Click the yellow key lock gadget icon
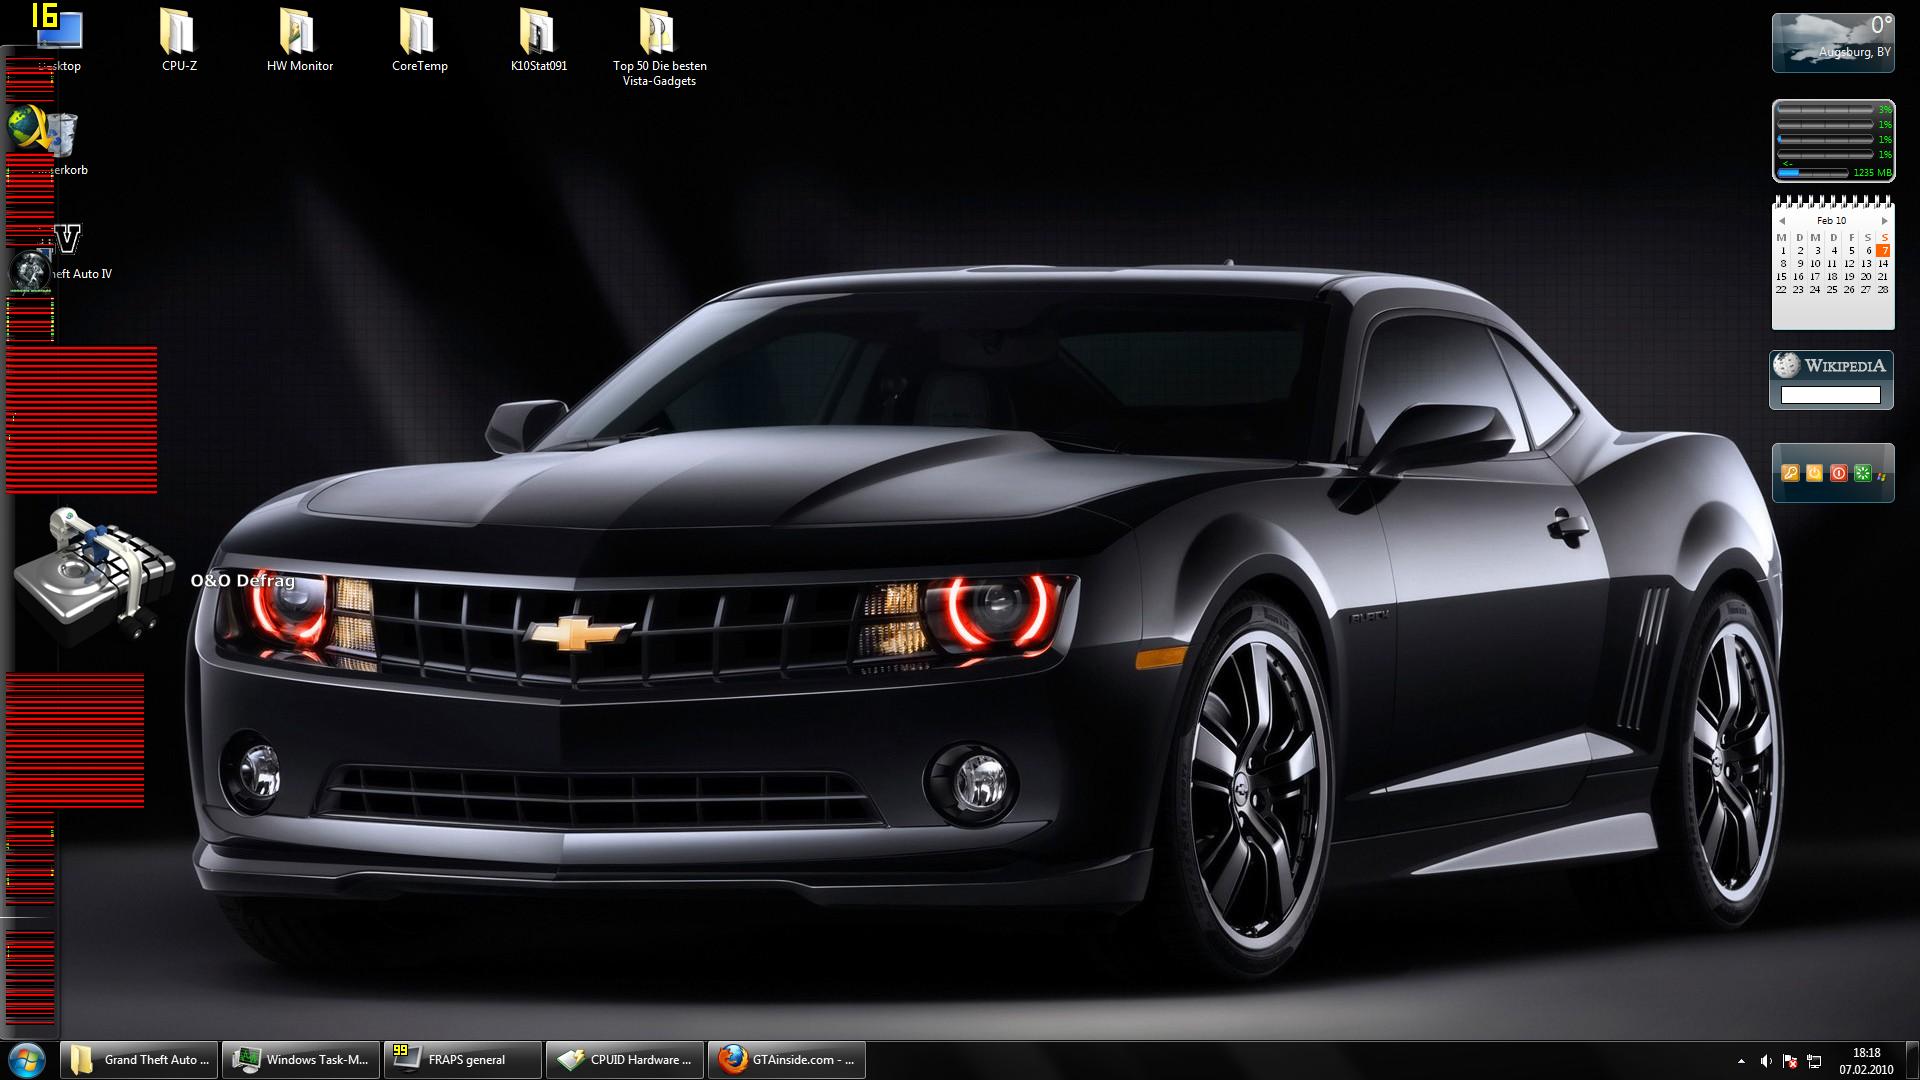Screen dimensions: 1920x1080 point(1790,473)
